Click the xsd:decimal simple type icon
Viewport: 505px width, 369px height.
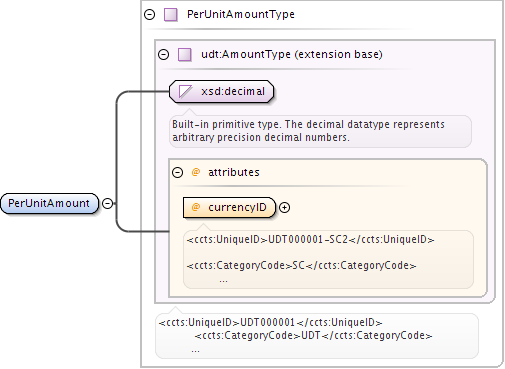coord(185,91)
